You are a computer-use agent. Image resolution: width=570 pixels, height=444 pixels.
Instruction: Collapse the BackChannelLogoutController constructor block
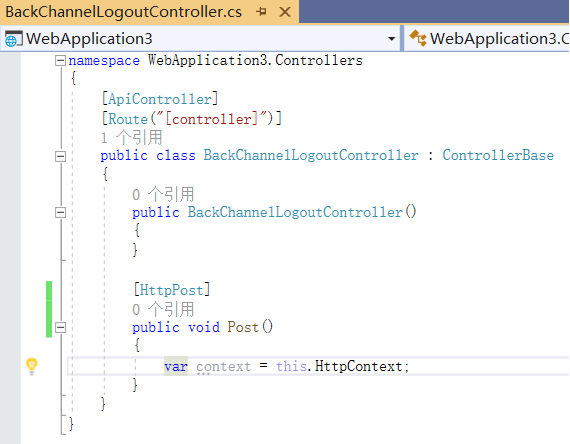pos(60,212)
